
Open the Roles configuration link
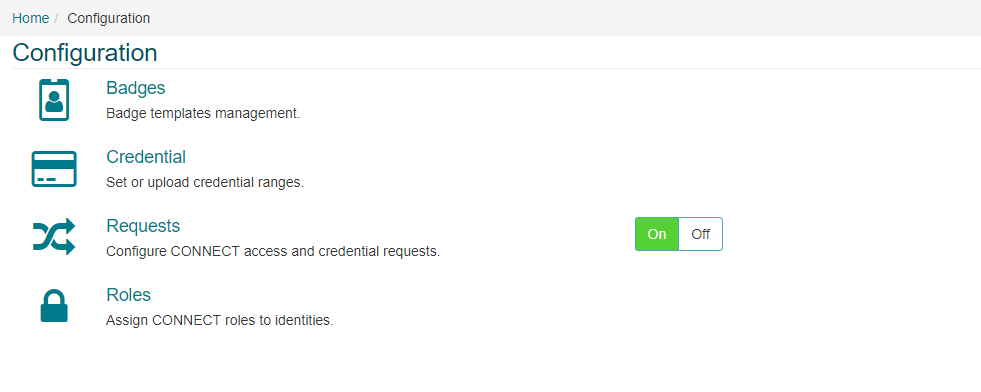[129, 294]
